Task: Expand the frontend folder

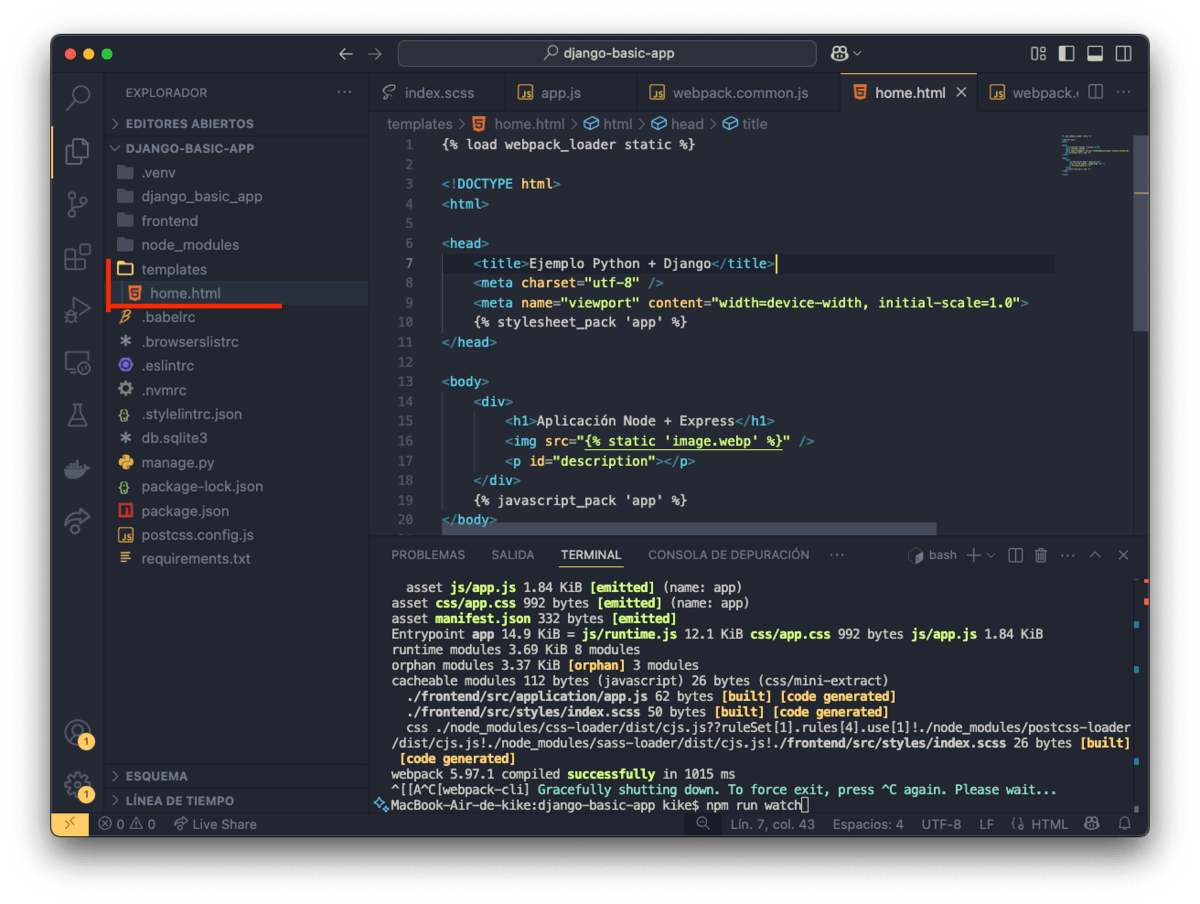Action: click(x=236, y=220)
